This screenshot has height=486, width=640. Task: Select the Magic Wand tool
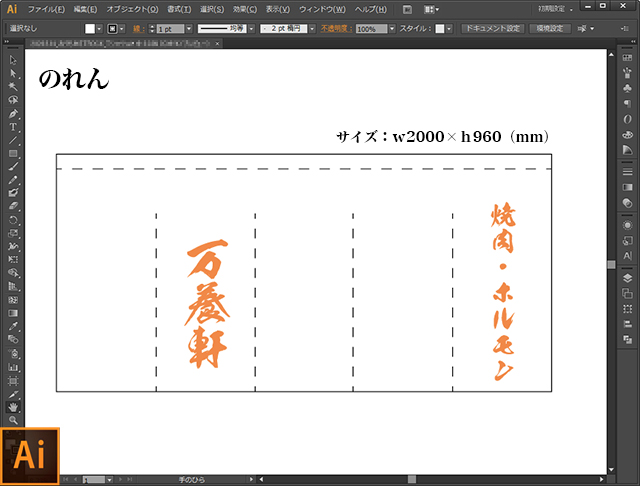13,87
